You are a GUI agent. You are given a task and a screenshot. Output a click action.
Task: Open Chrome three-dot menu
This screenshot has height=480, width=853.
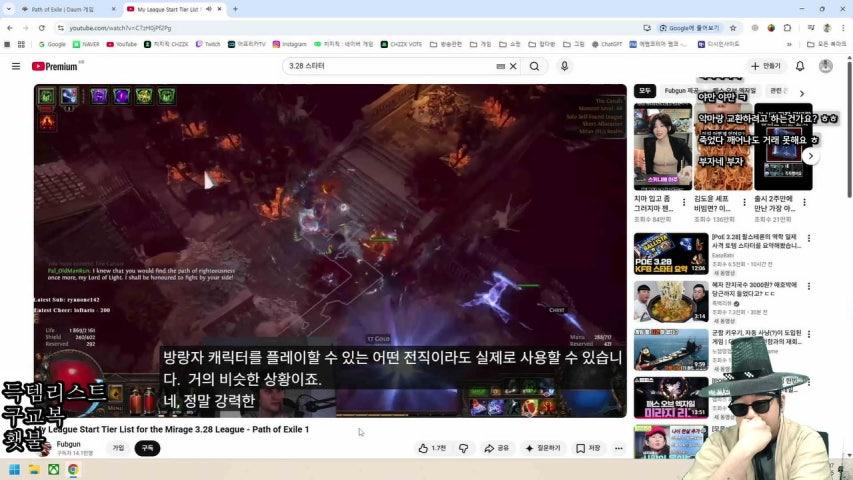pyautogui.click(x=843, y=28)
